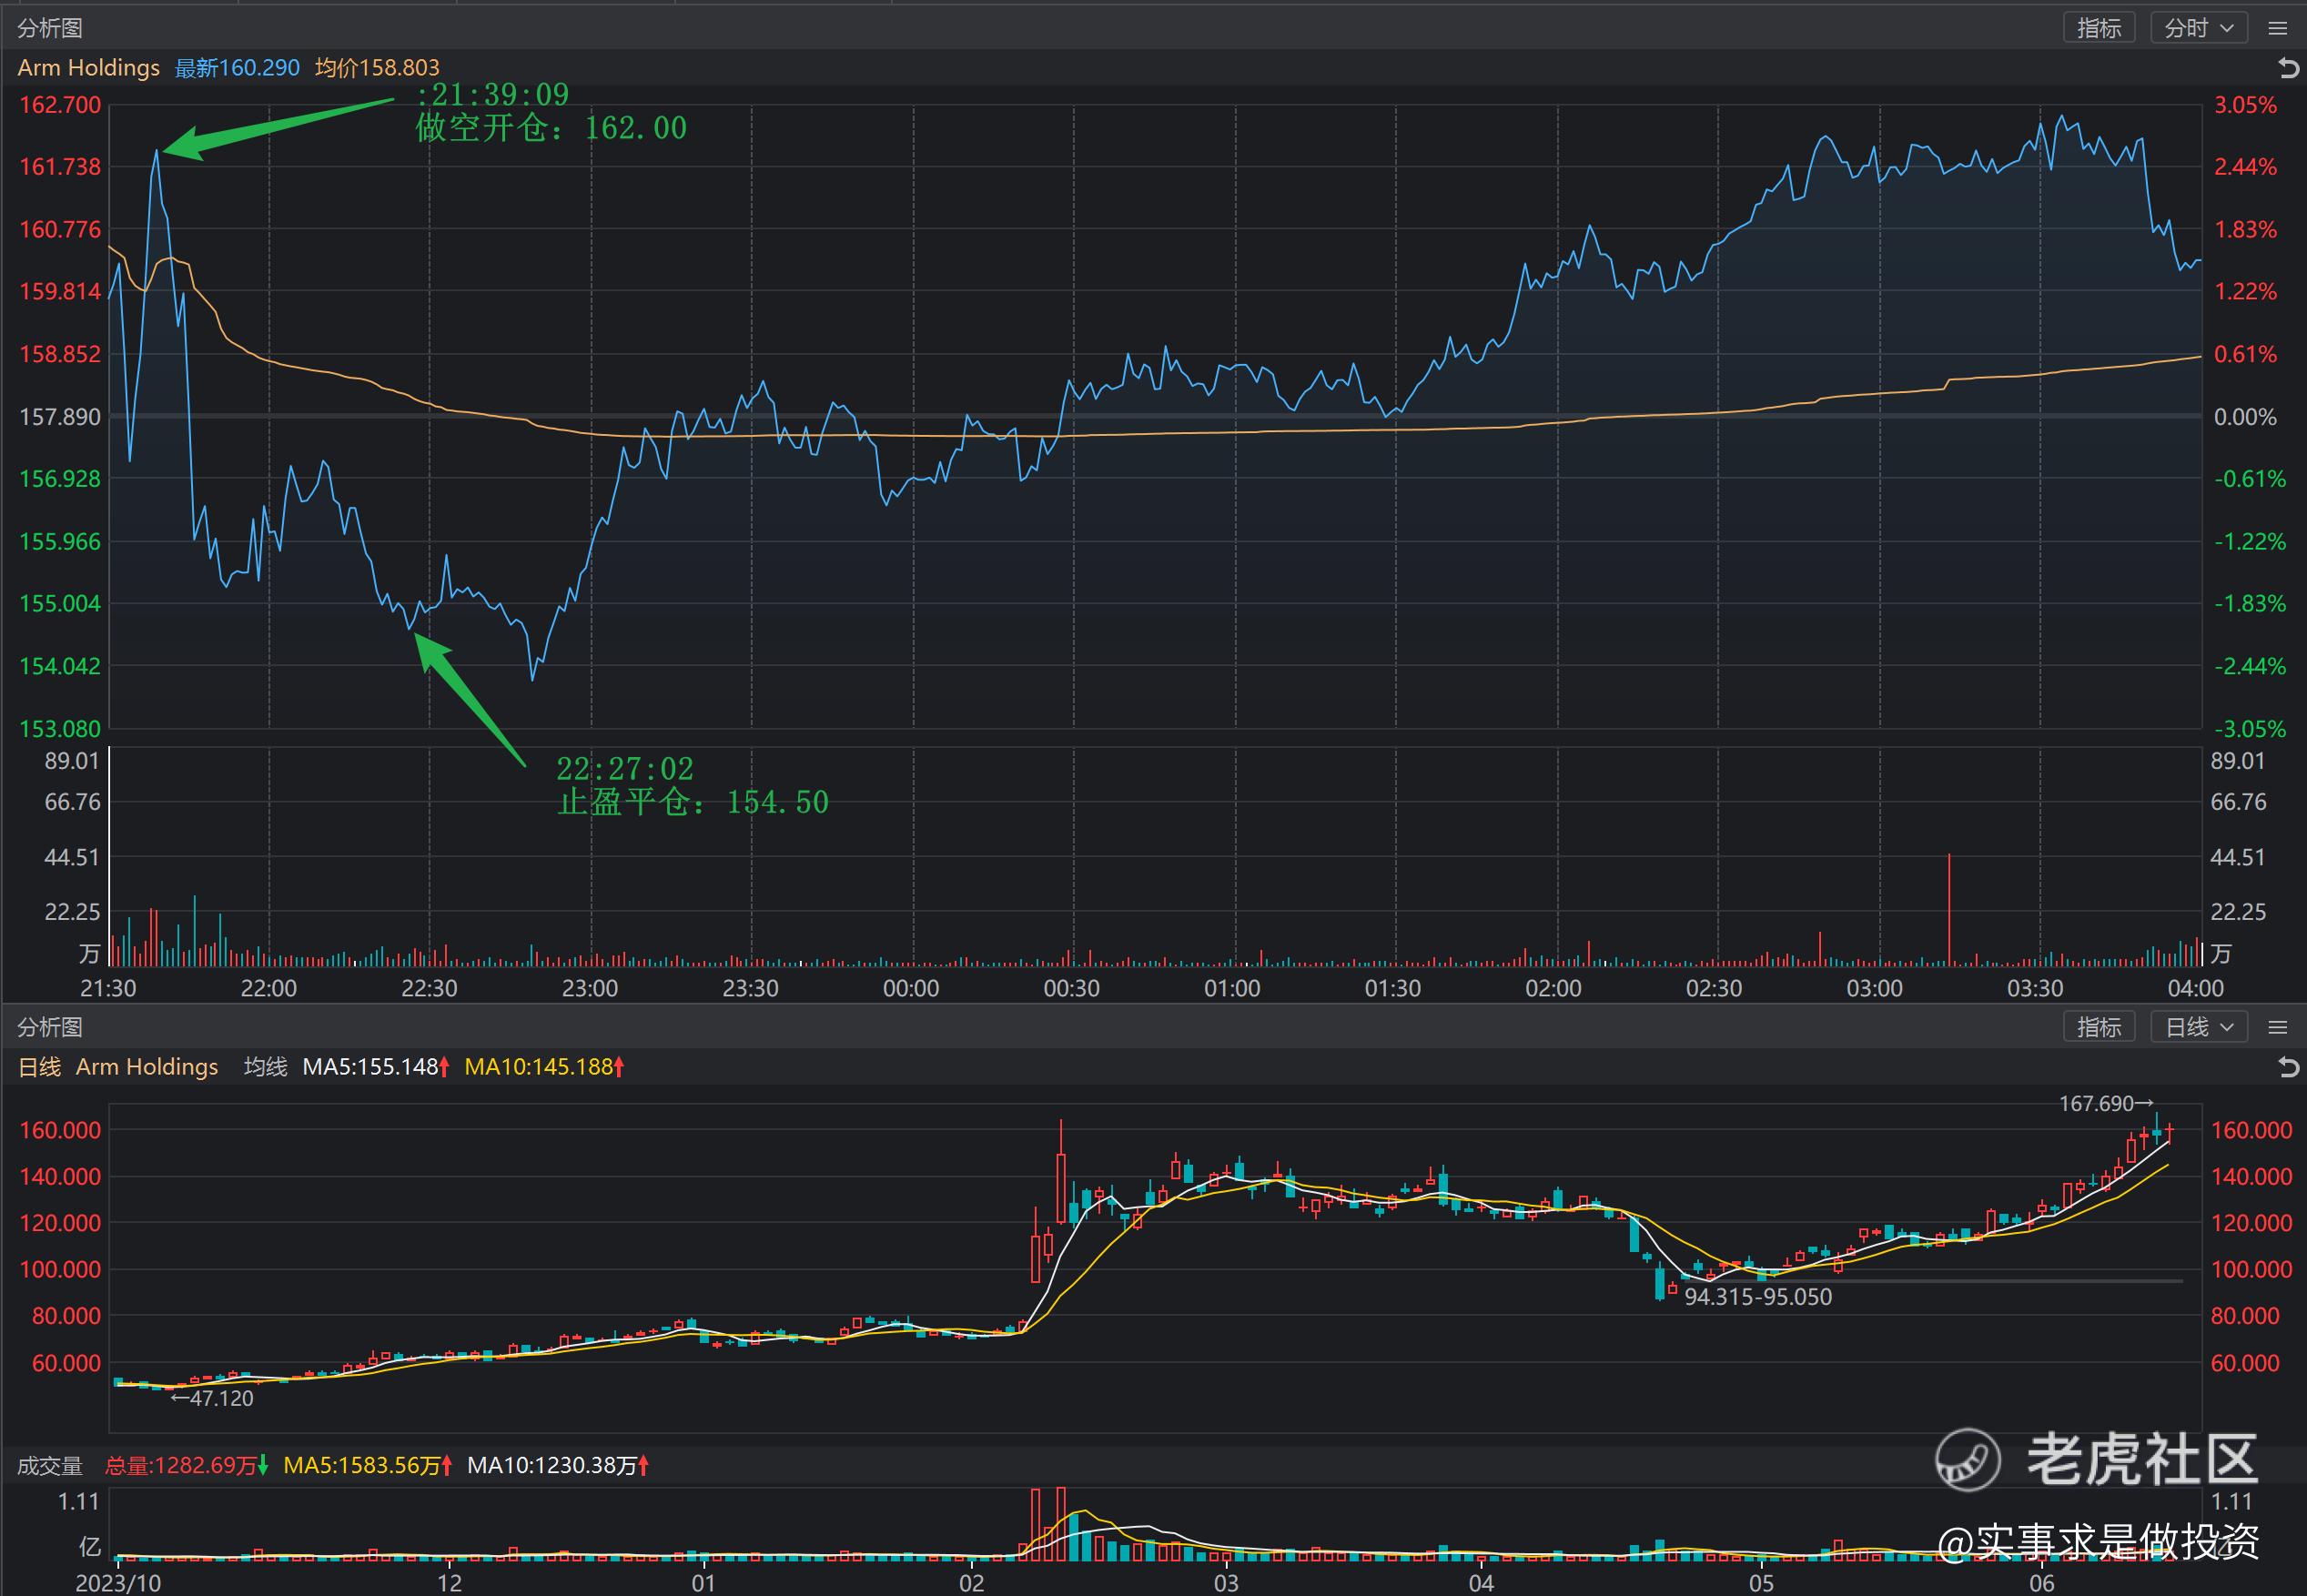Click the 06 month label on the daily date axis
This screenshot has height=1596, width=2307.
(2042, 1583)
